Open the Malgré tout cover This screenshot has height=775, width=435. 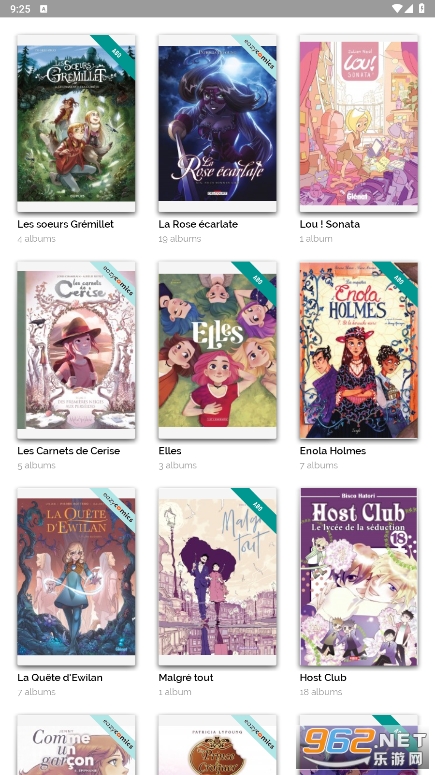(x=218, y=577)
